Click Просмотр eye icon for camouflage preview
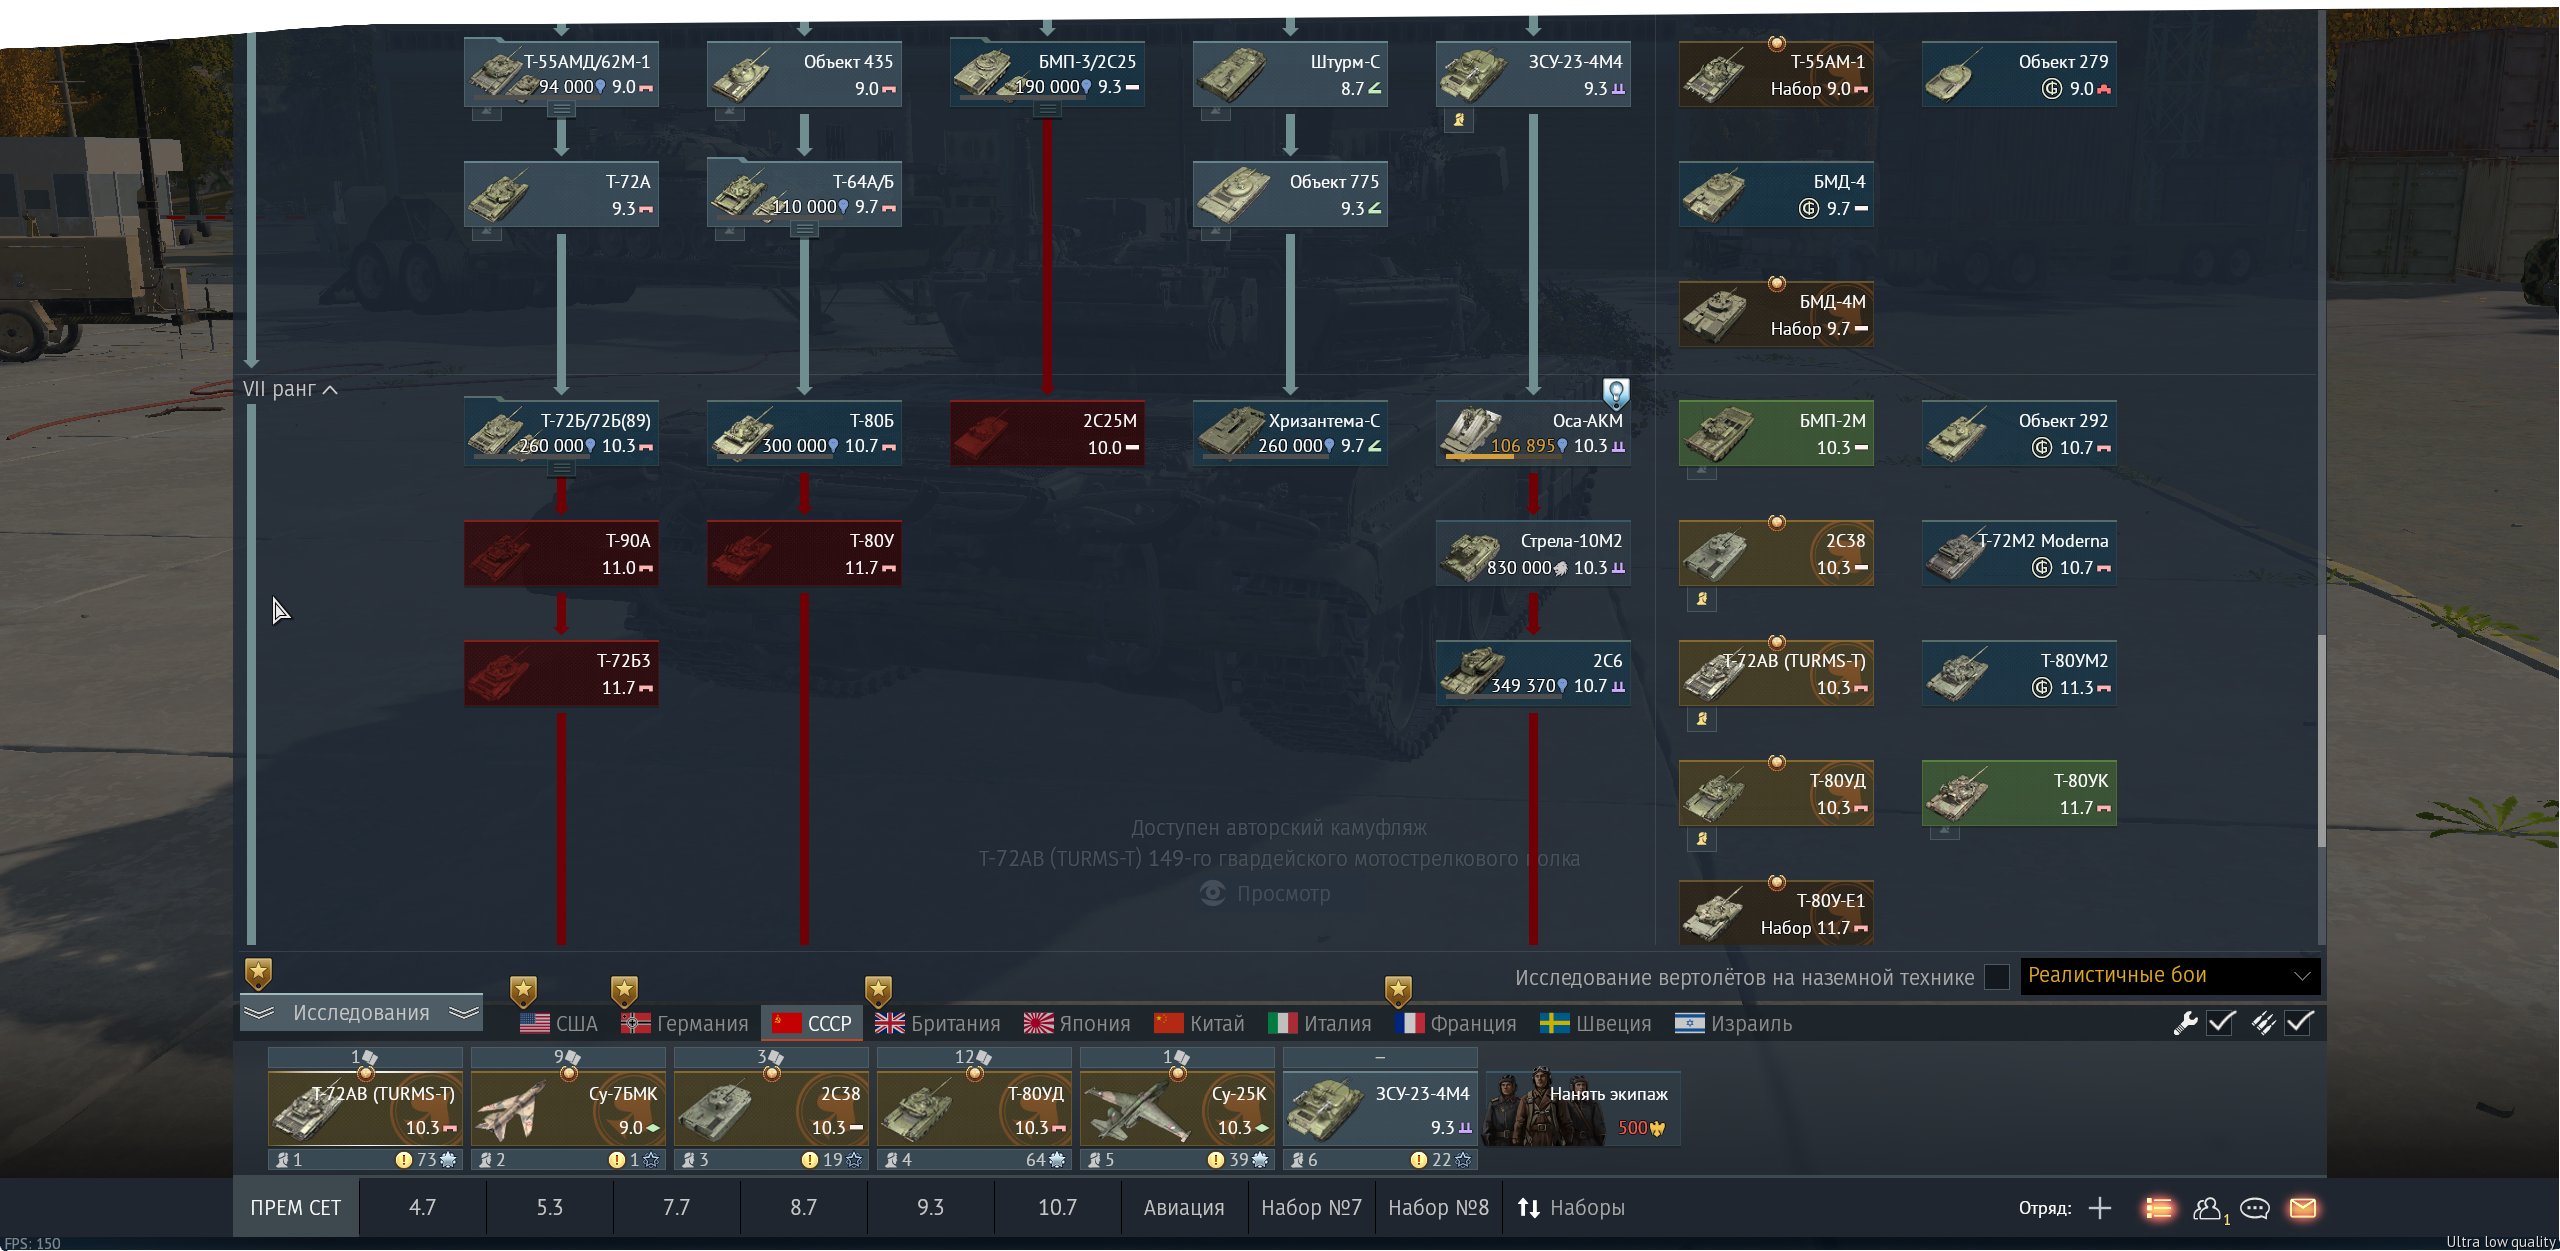Image resolution: width=2560 pixels, height=1251 pixels. (x=1213, y=893)
